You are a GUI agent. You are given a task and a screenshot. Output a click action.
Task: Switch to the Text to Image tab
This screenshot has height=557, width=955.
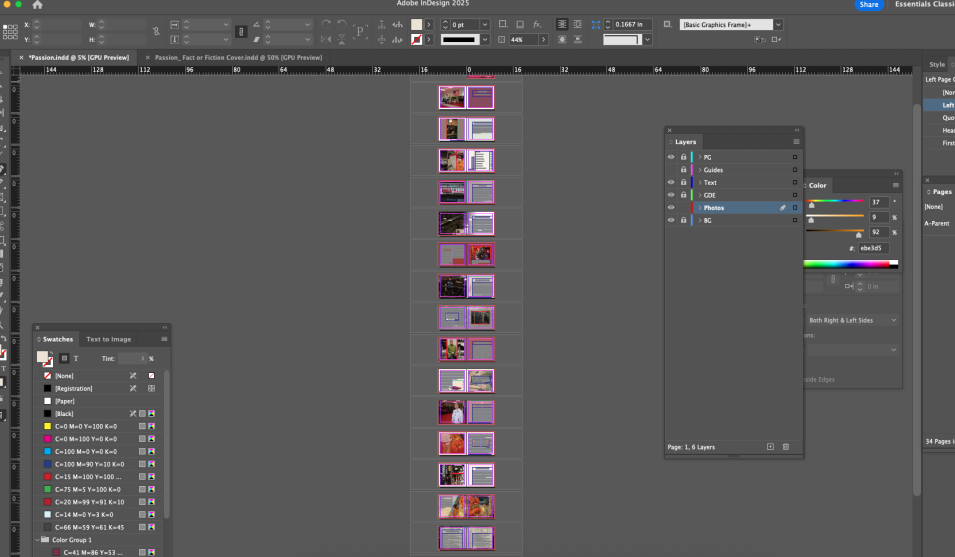click(108, 339)
